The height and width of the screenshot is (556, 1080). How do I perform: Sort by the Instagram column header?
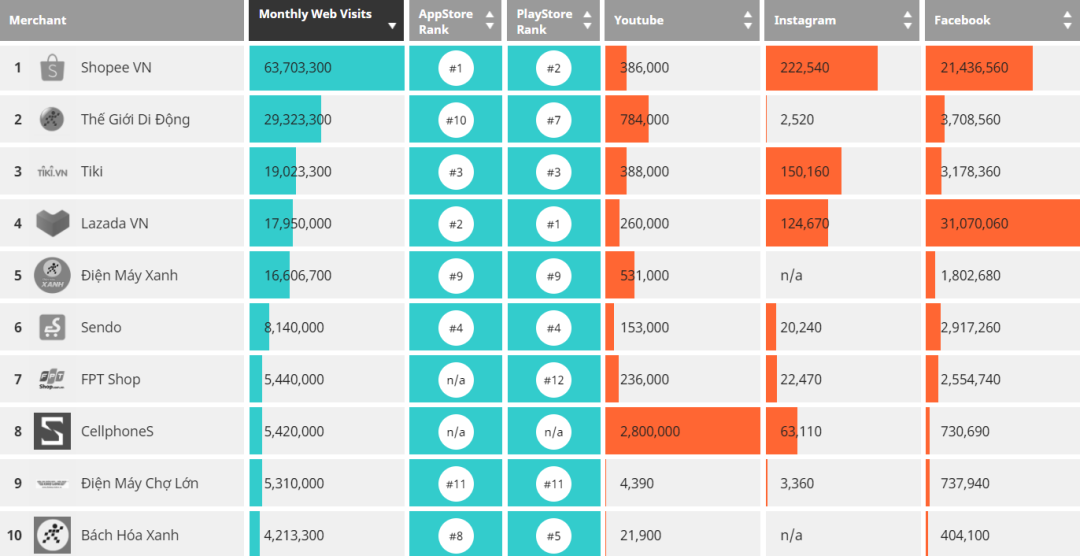(842, 20)
